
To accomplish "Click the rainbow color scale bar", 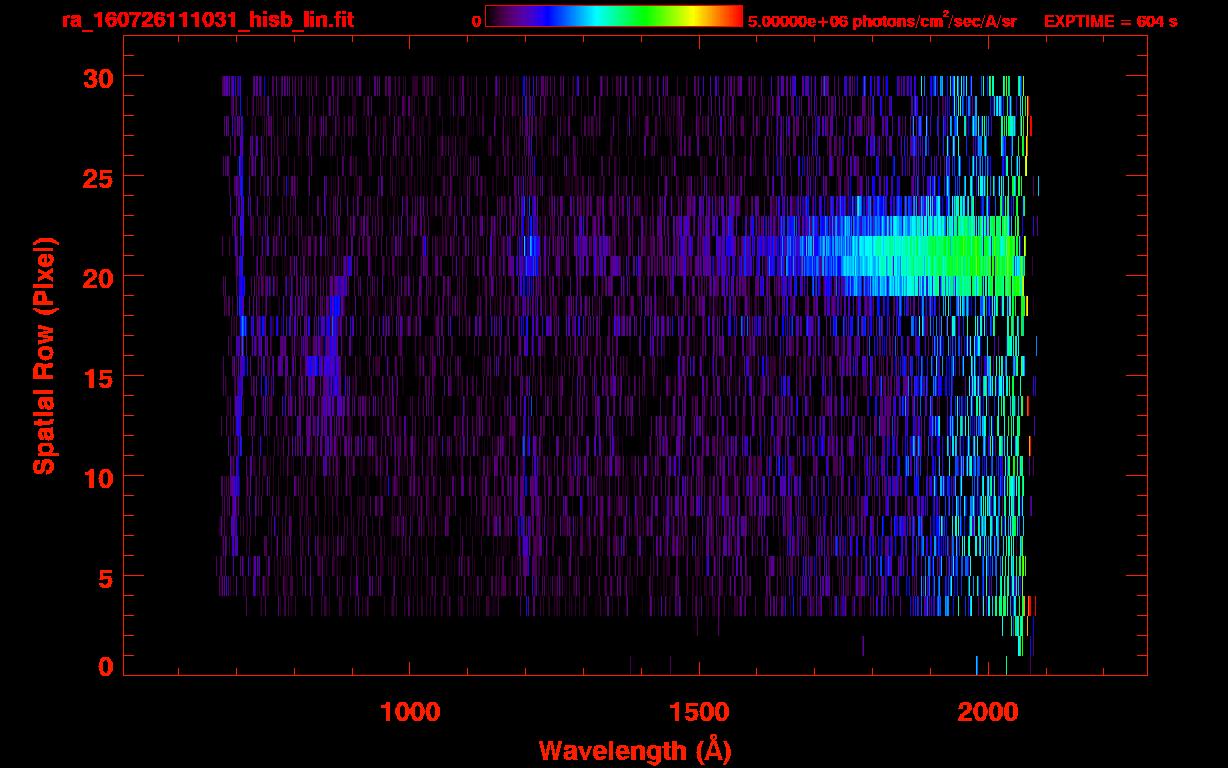I will (x=614, y=16).
